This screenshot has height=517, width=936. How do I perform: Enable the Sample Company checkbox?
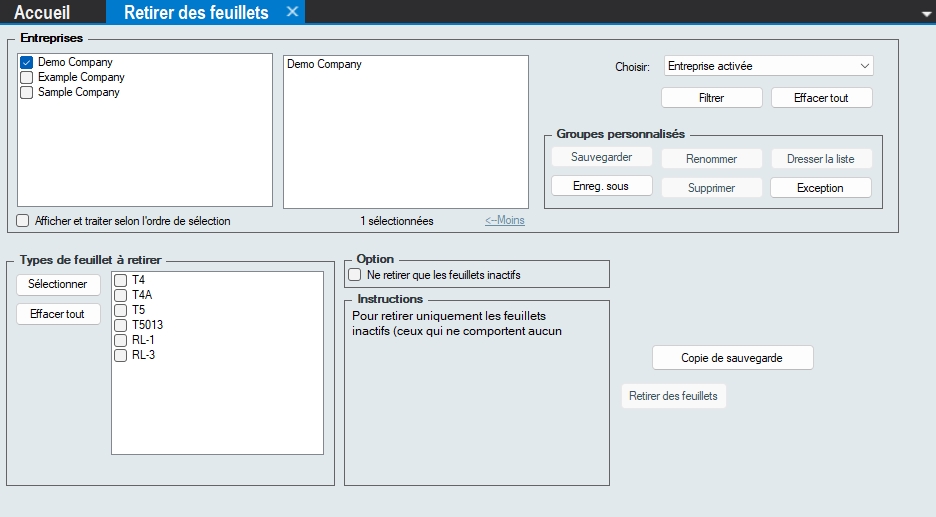[x=27, y=92]
